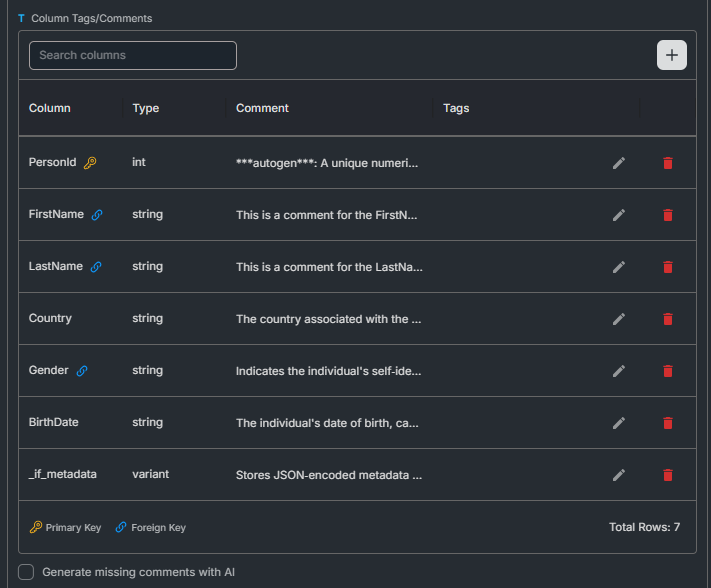Click 'The country associated with the ...' comment
The image size is (711, 588).
tap(328, 319)
